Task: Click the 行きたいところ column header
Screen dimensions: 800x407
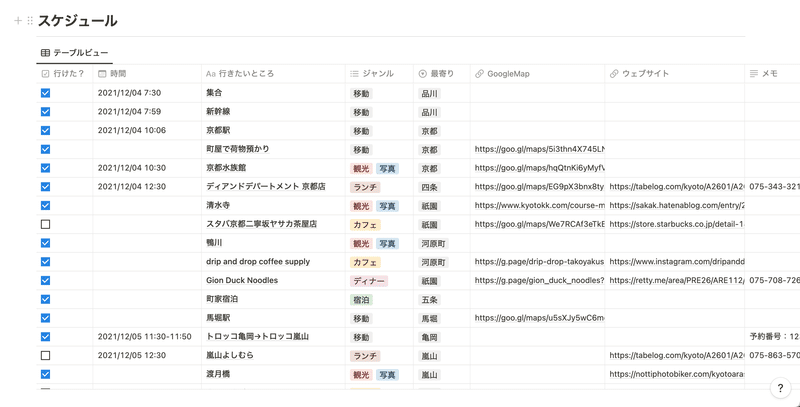Action: point(273,73)
